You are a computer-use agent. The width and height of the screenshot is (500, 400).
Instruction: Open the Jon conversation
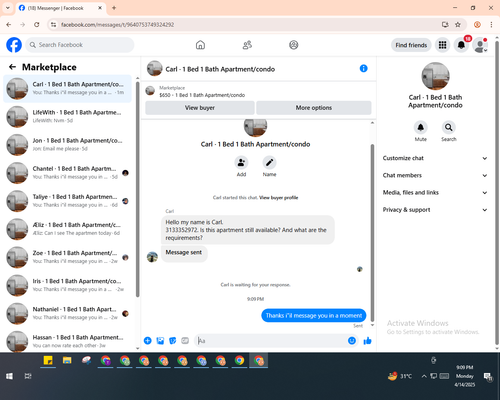pyautogui.click(x=68, y=145)
